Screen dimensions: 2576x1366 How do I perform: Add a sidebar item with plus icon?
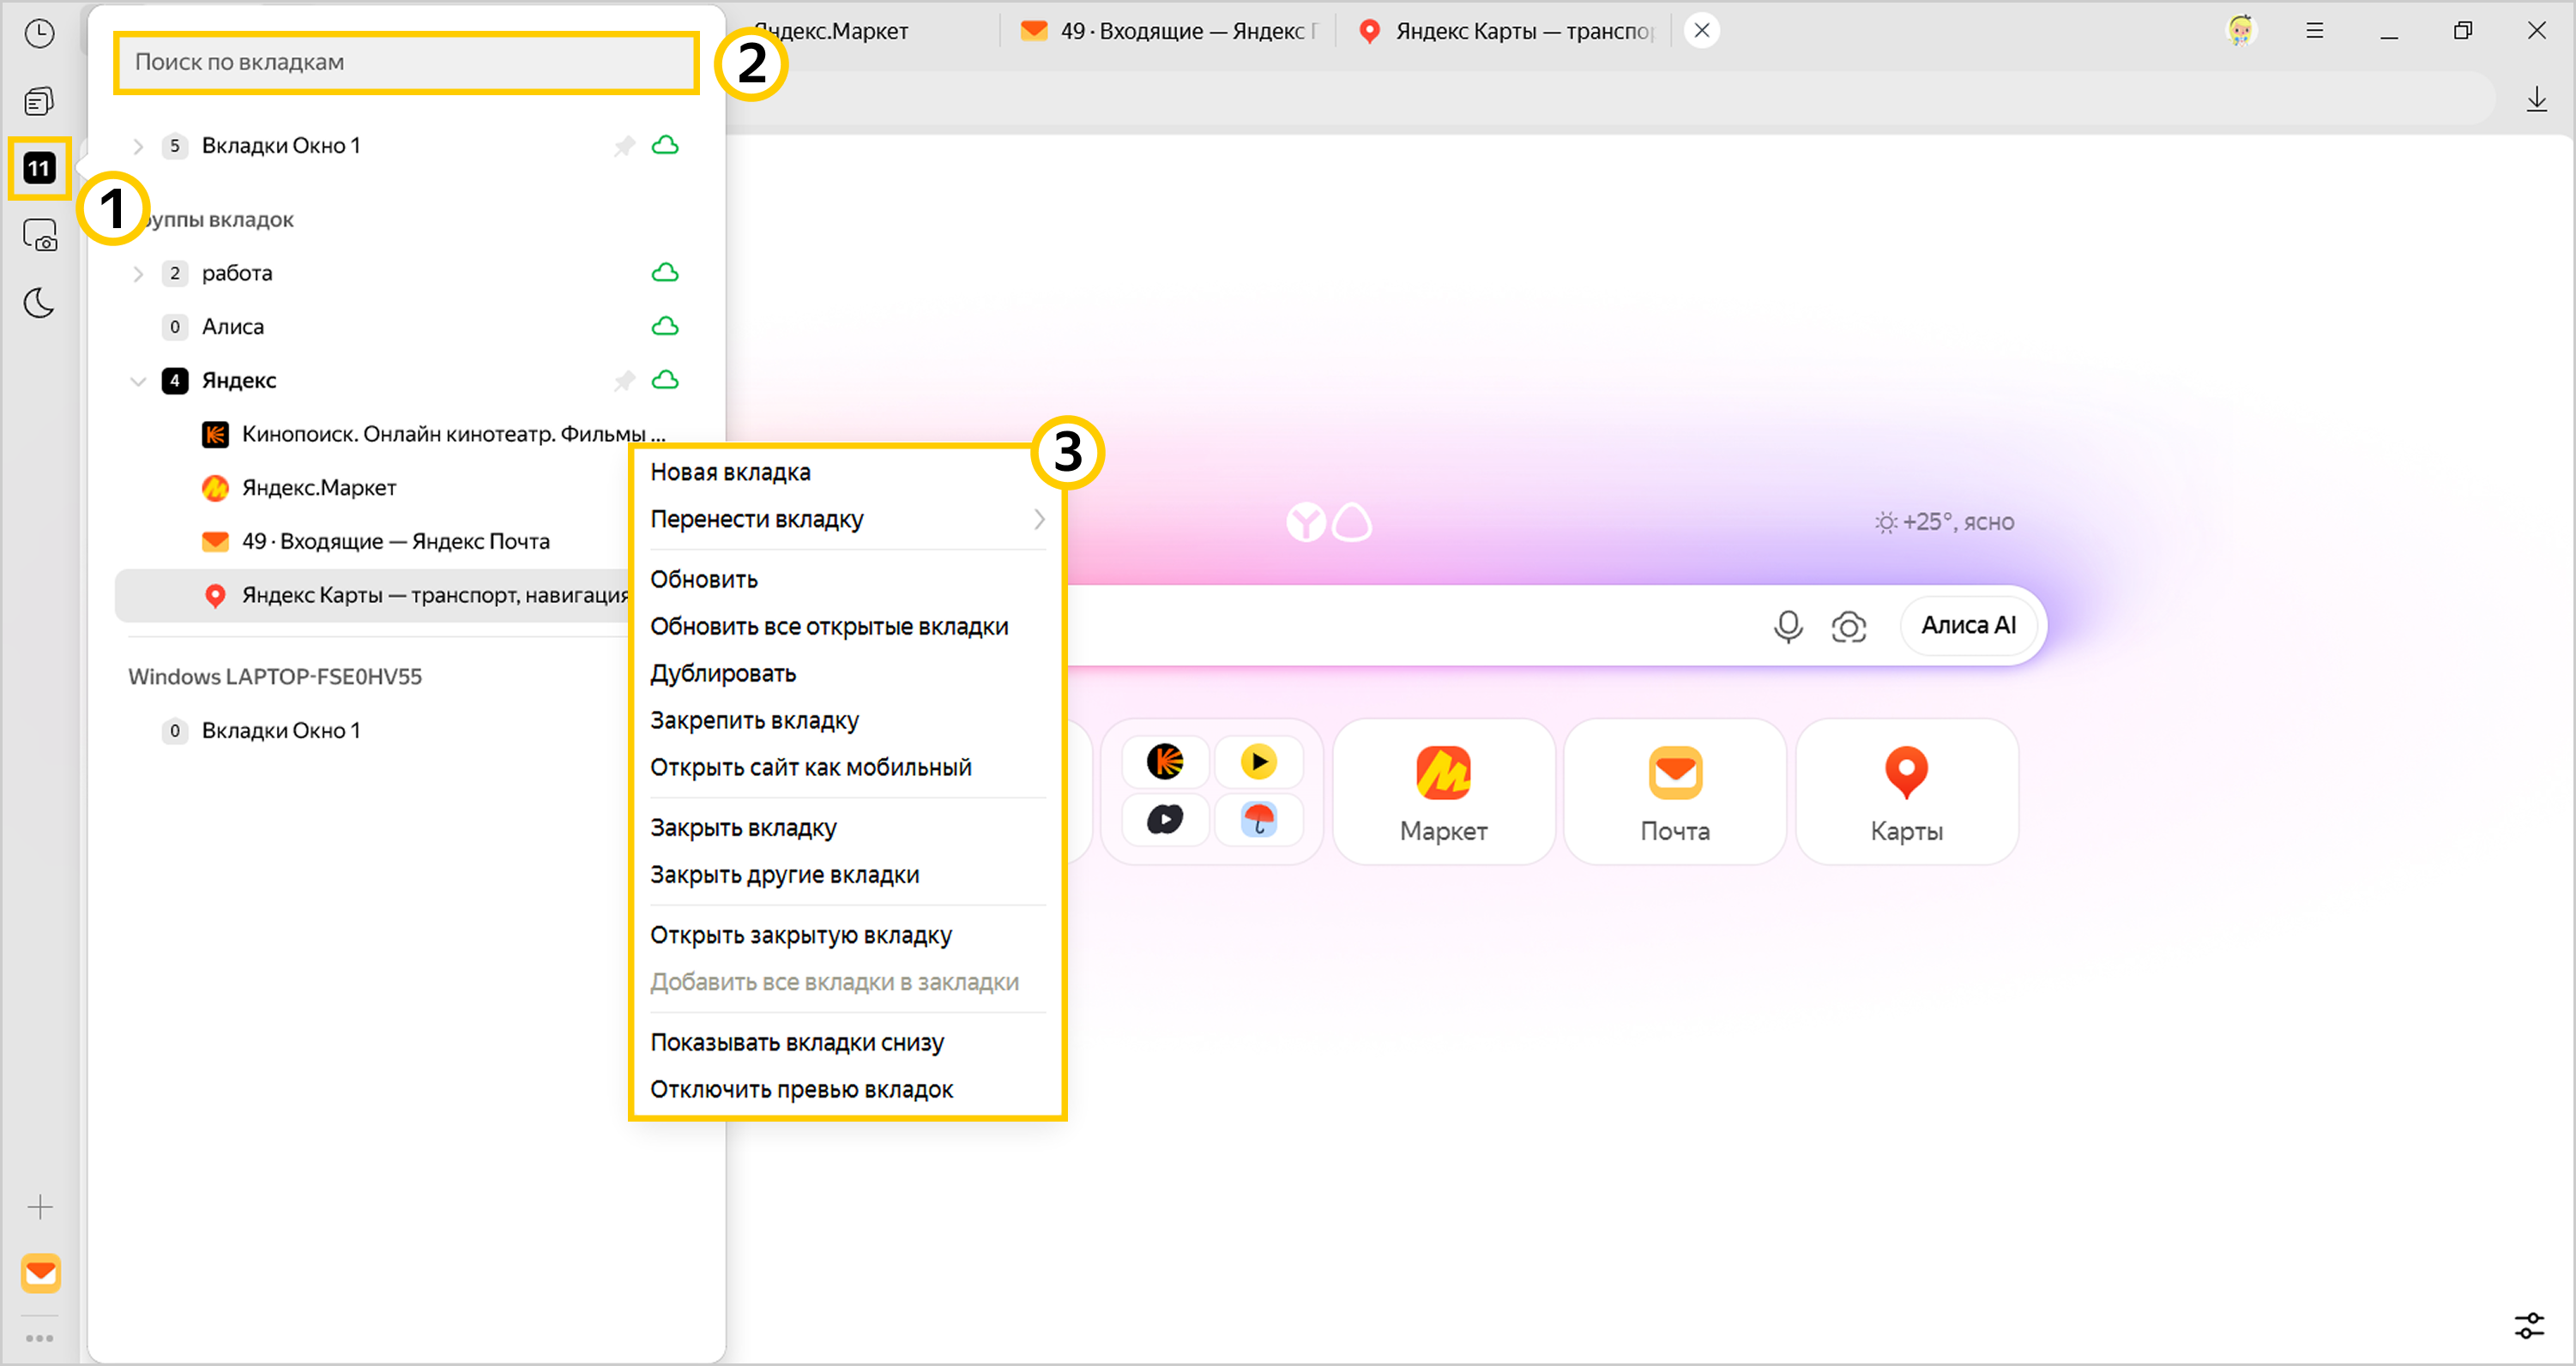[x=40, y=1207]
